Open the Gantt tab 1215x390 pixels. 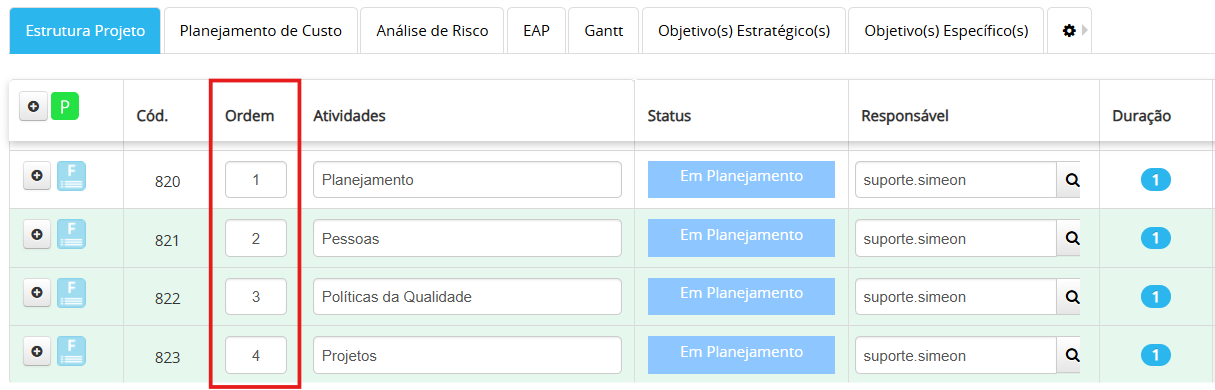pos(604,31)
